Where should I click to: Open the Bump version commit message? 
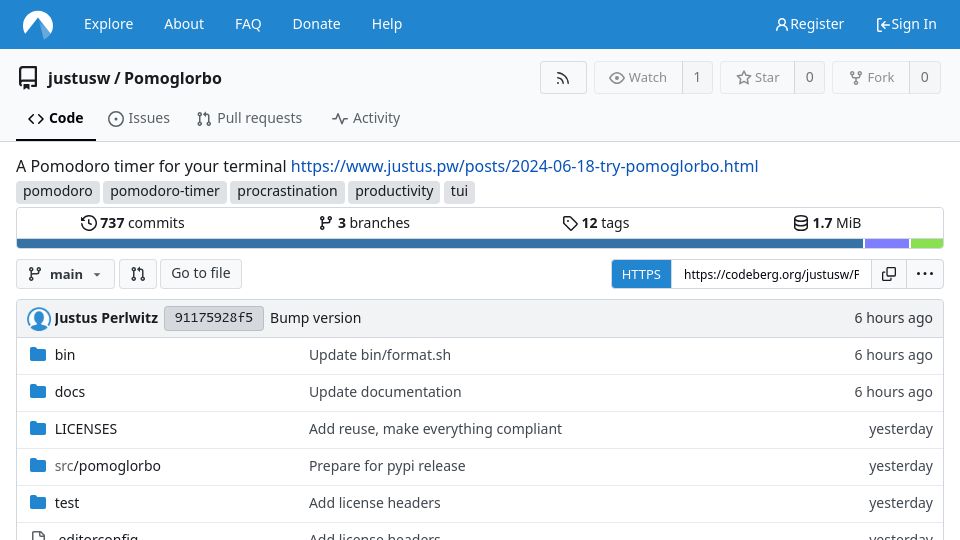315,318
